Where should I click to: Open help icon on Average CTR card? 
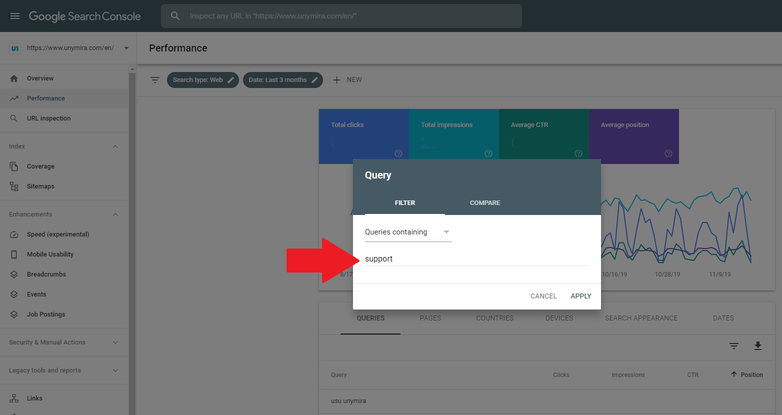click(x=578, y=154)
